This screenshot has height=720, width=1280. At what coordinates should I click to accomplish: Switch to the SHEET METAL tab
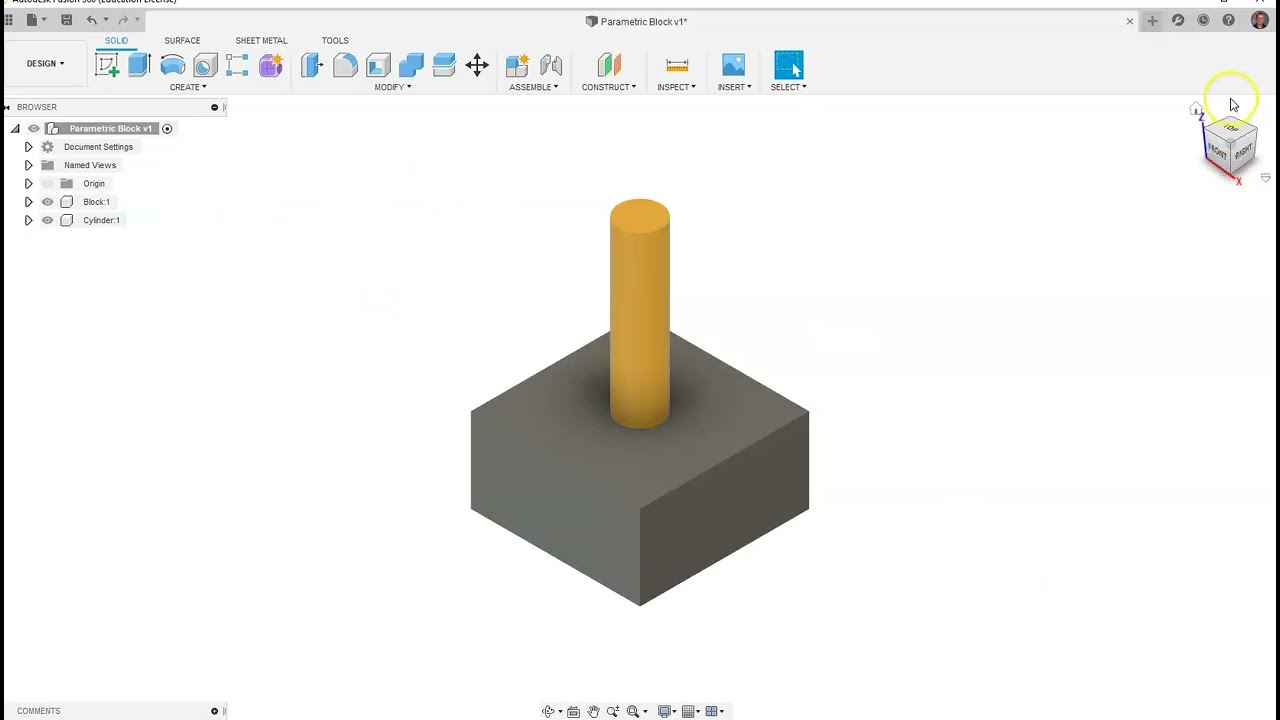coord(261,41)
